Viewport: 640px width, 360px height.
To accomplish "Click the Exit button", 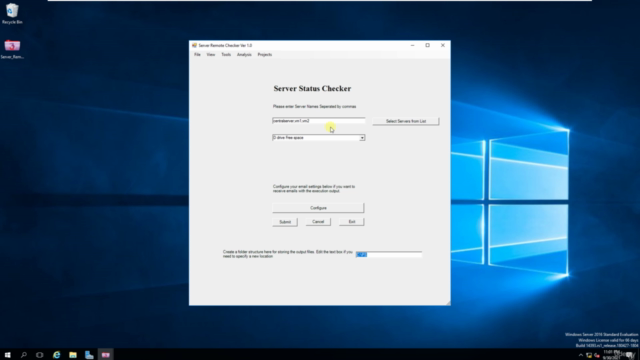I will click(351, 222).
